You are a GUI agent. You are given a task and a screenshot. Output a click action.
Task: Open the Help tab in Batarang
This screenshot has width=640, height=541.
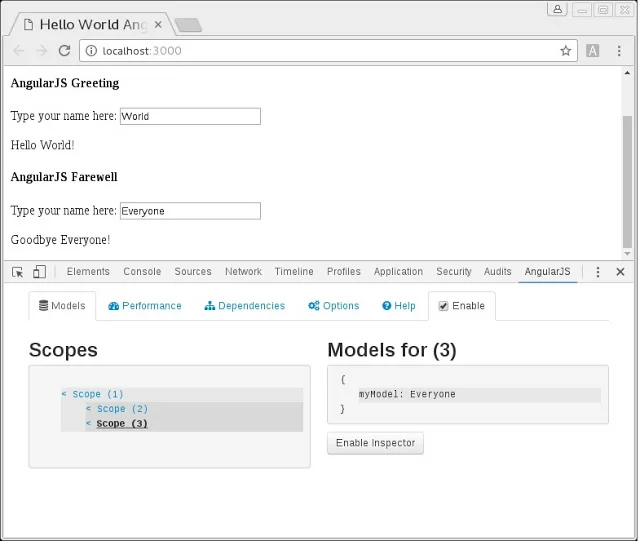click(398, 306)
